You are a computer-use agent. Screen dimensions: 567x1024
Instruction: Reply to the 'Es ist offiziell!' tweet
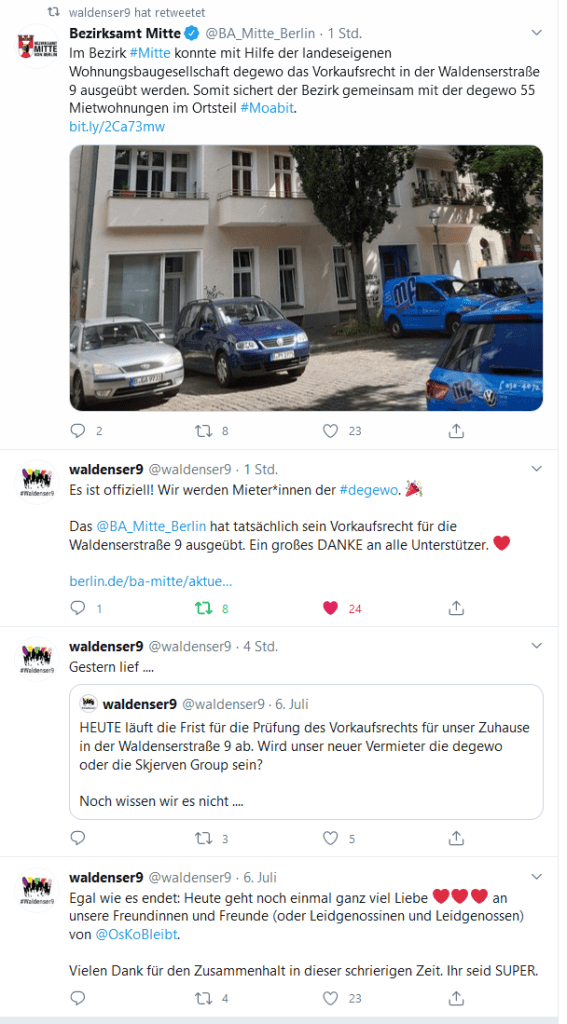click(x=78, y=608)
